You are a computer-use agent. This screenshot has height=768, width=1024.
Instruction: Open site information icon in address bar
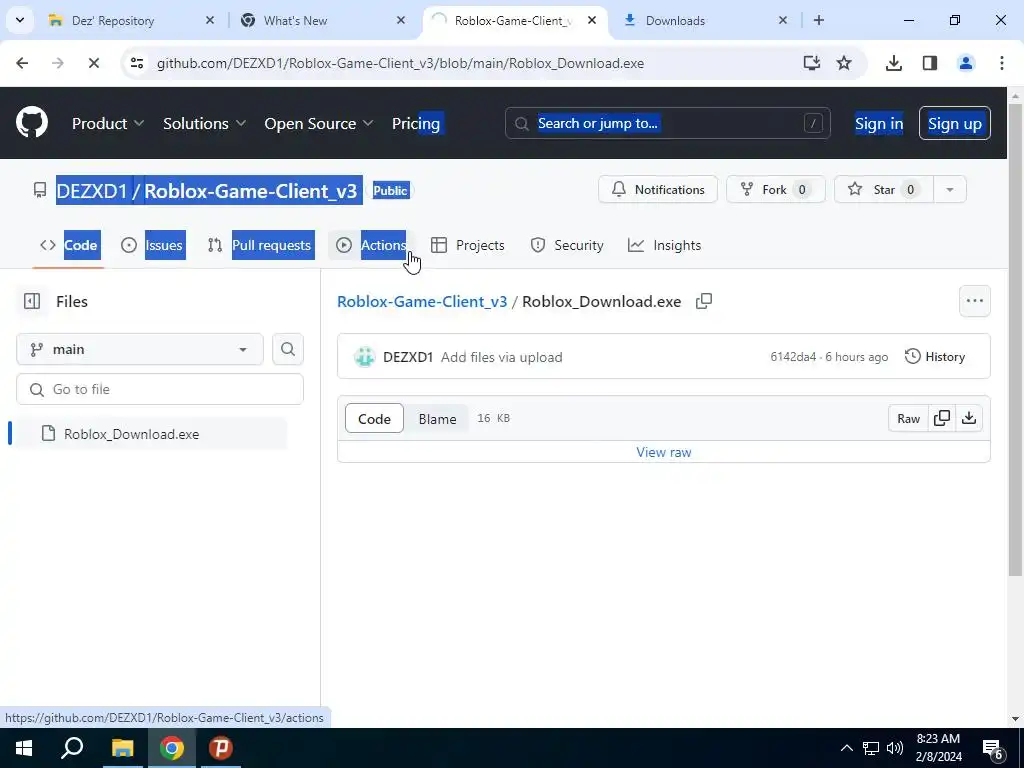point(137,63)
